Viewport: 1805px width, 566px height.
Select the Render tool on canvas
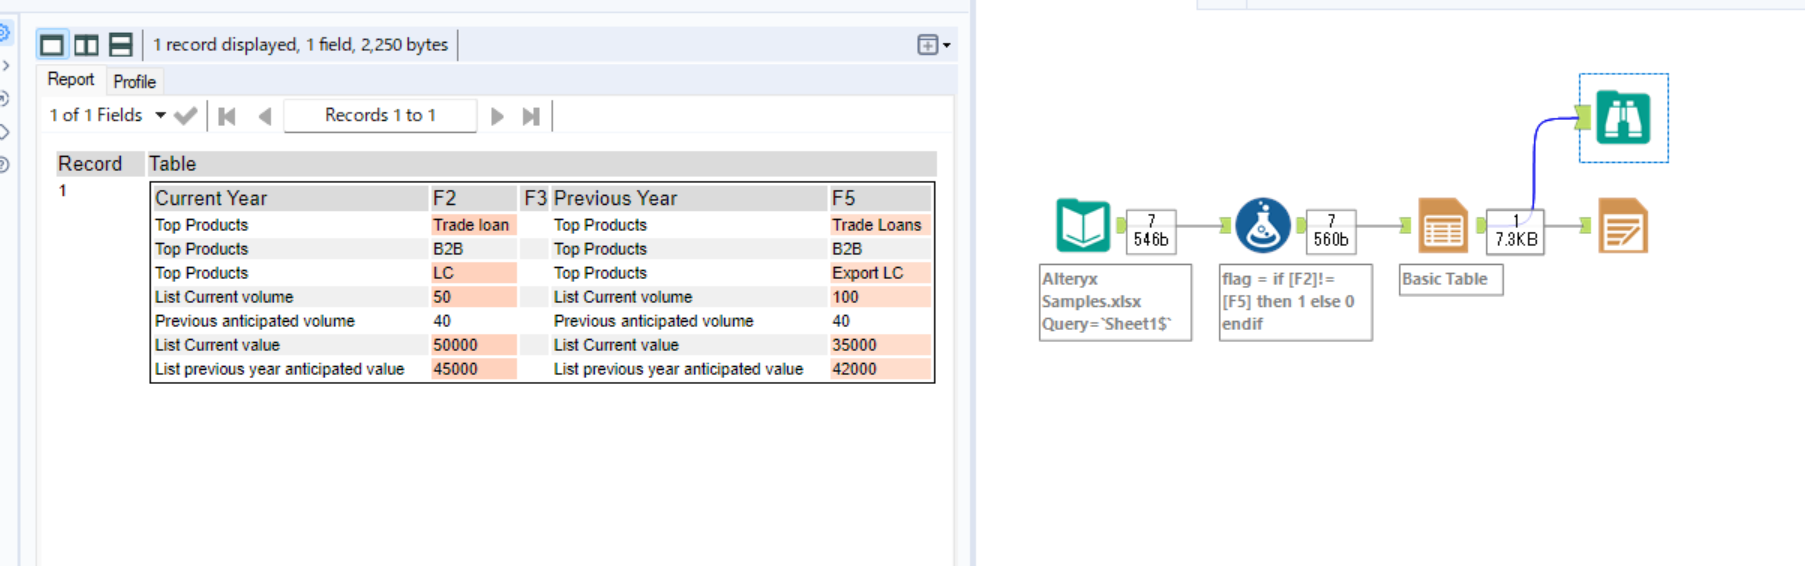coord(1622,225)
